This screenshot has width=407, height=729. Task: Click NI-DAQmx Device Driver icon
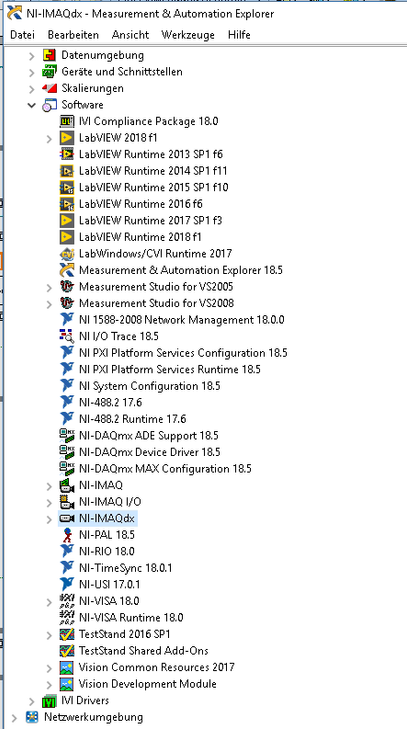pyautogui.click(x=67, y=452)
